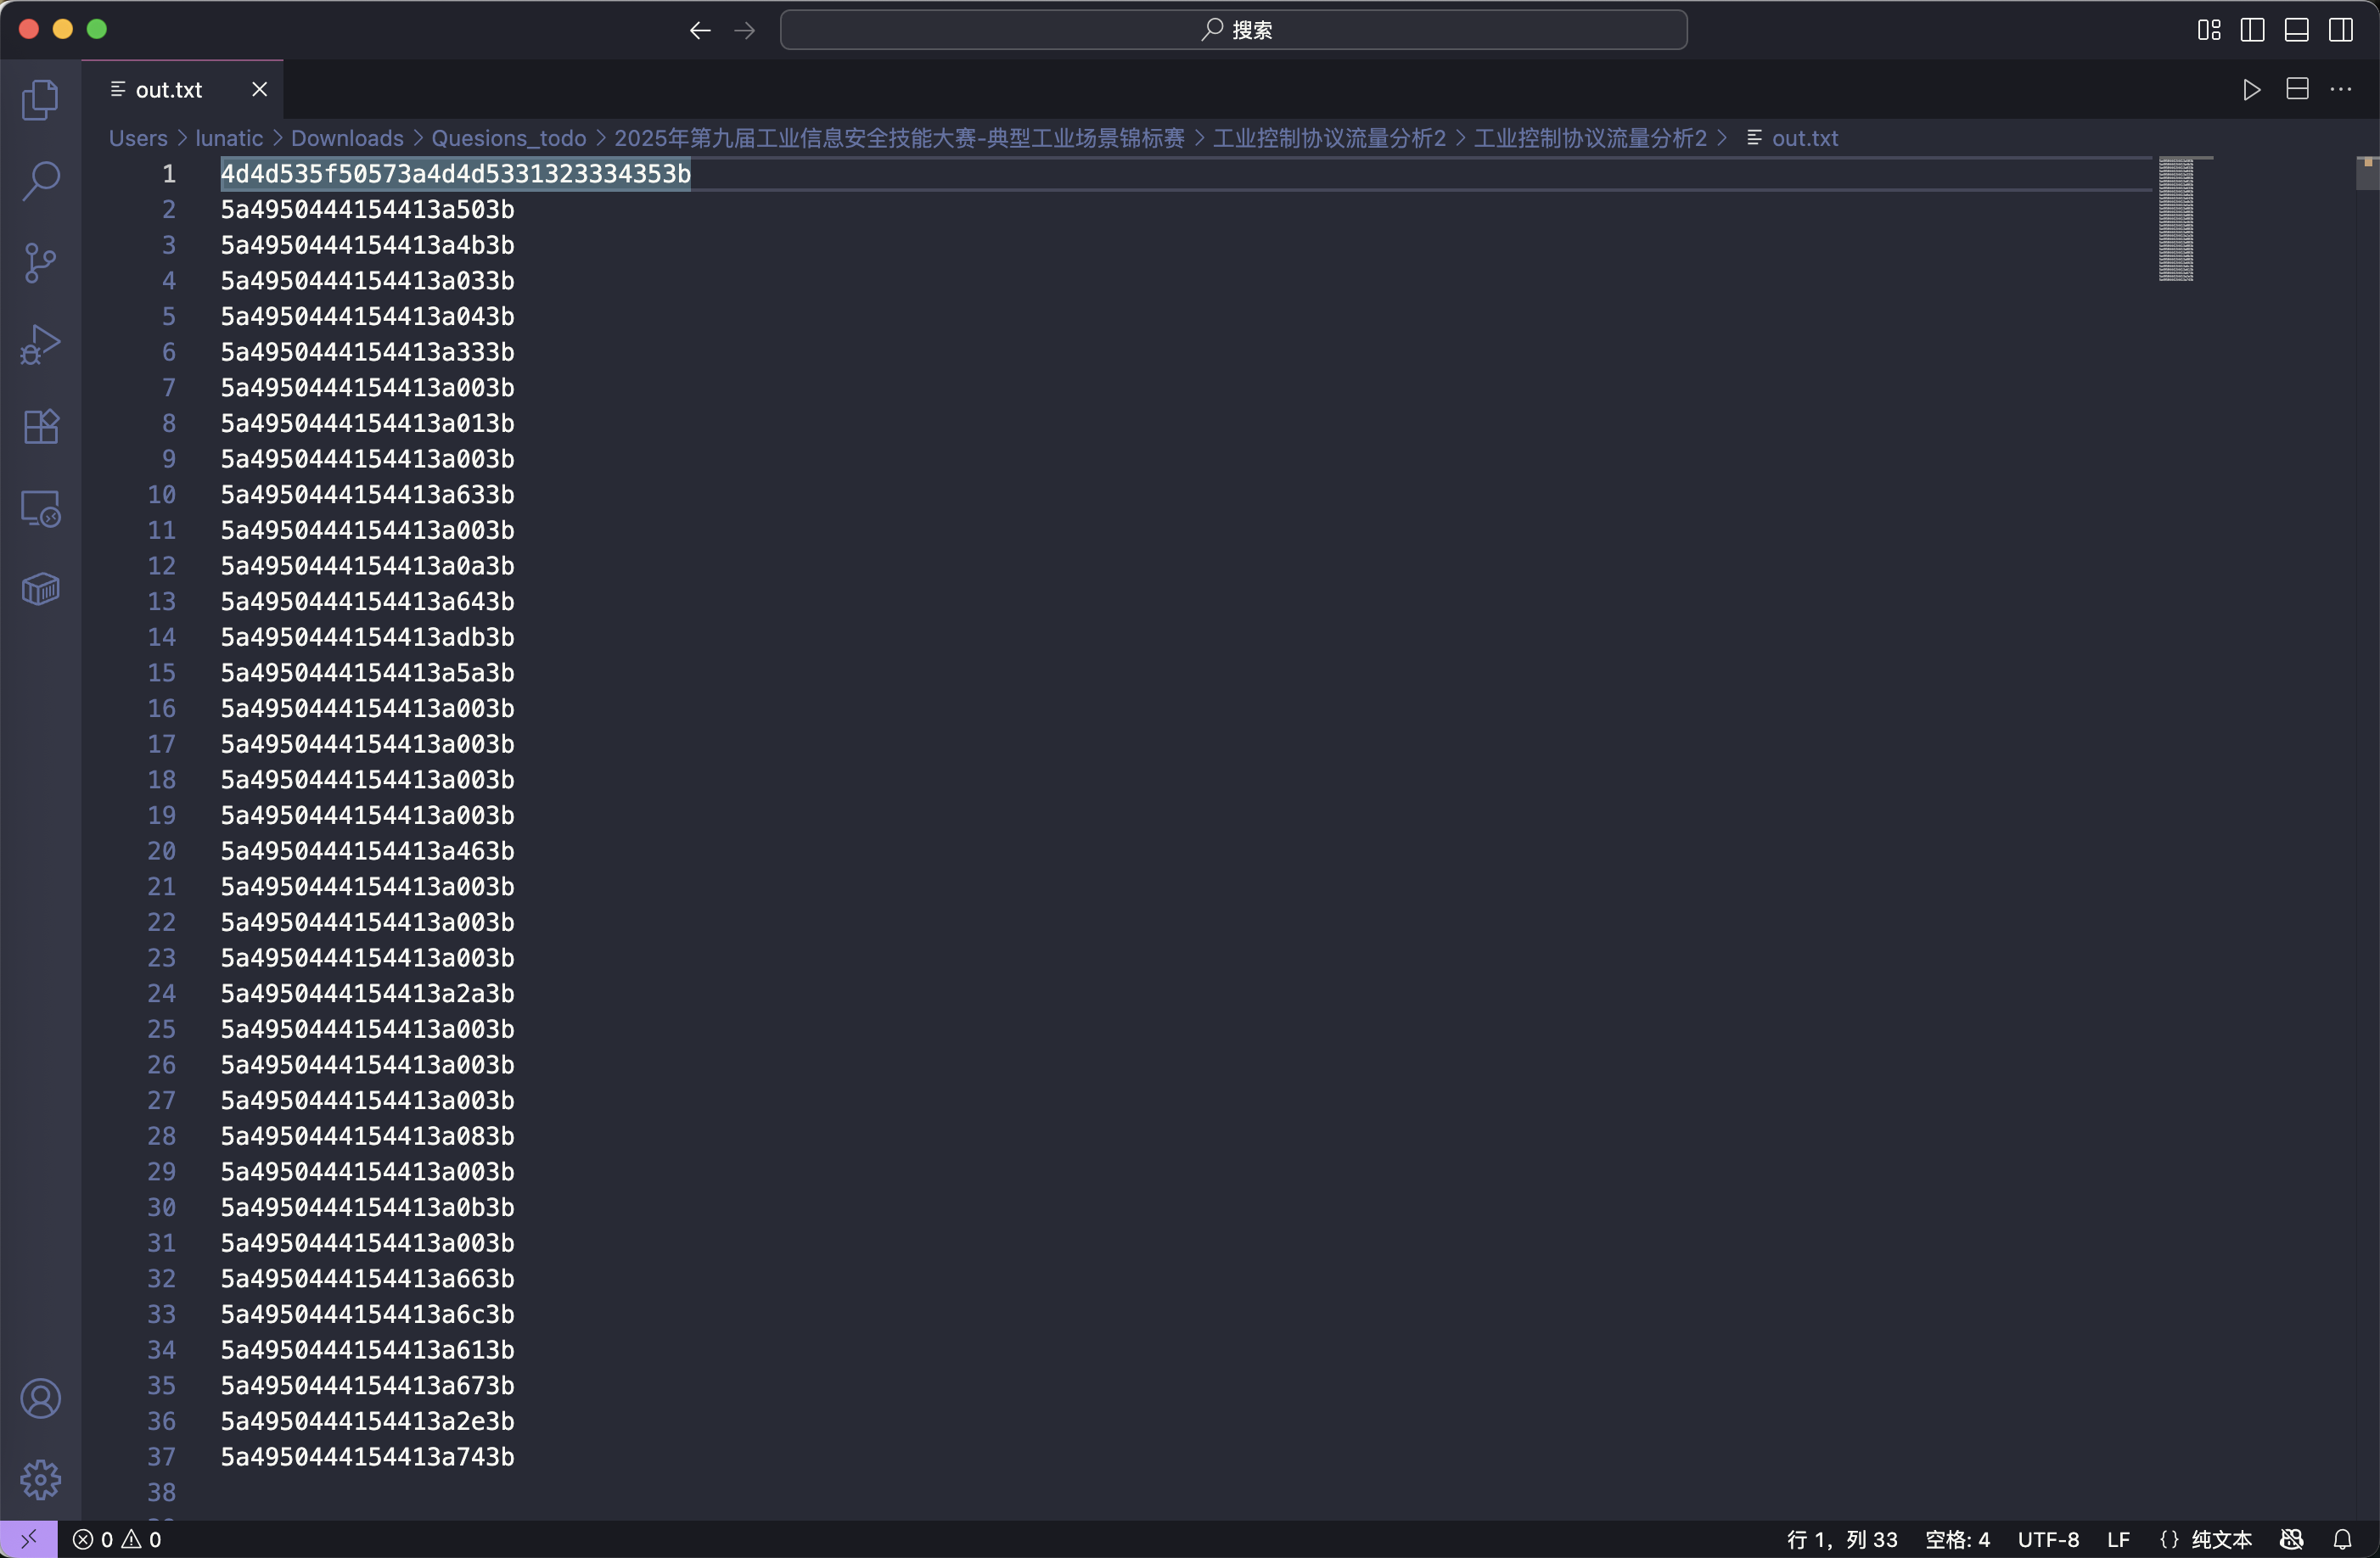The height and width of the screenshot is (1558, 2380).
Task: Open the Source Control view
Action: 40,263
